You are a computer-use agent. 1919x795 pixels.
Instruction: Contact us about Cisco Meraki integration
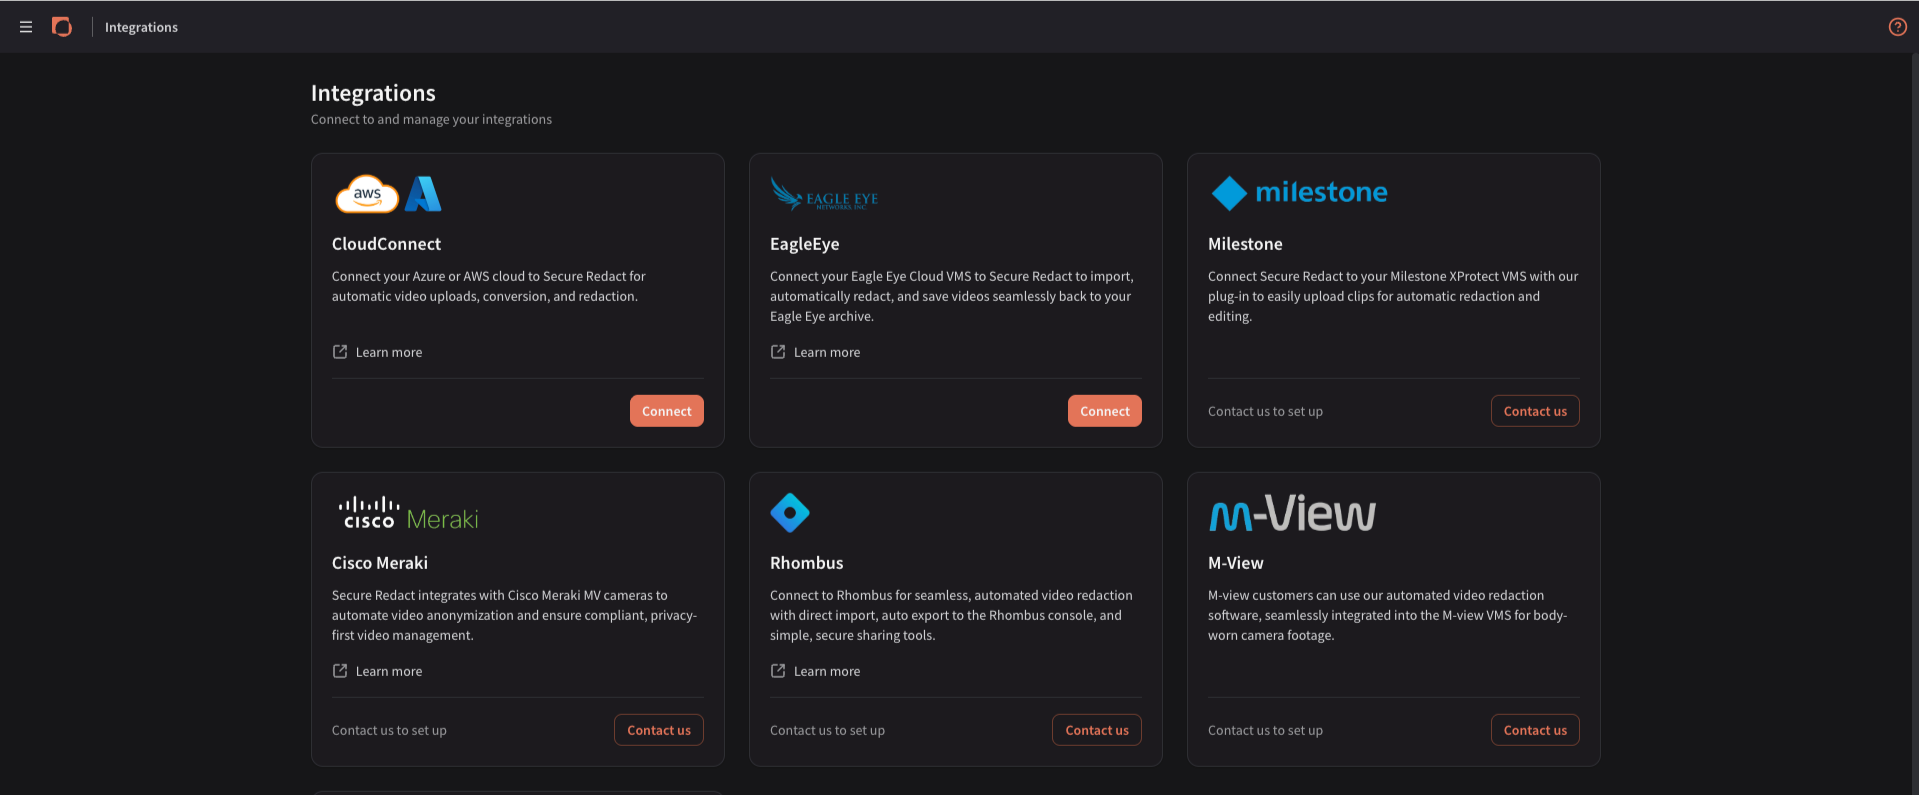coord(659,730)
